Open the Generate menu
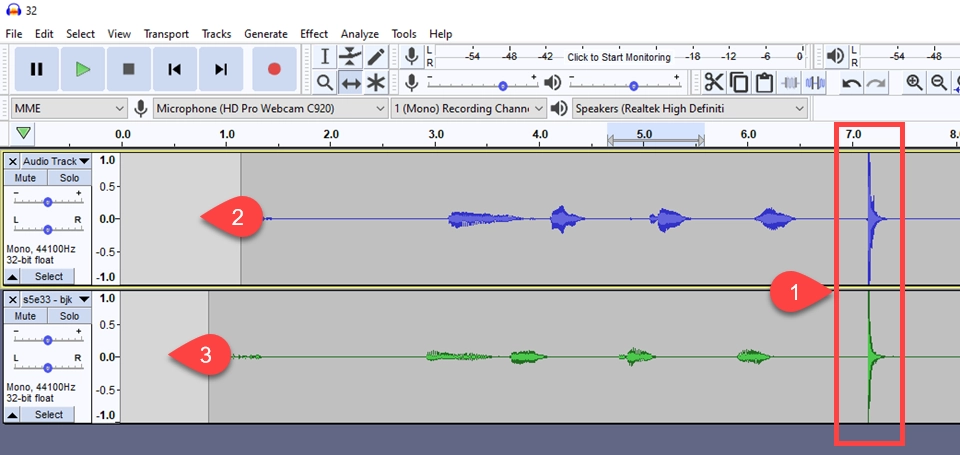Screen dimensions: 960x455 coord(265,34)
